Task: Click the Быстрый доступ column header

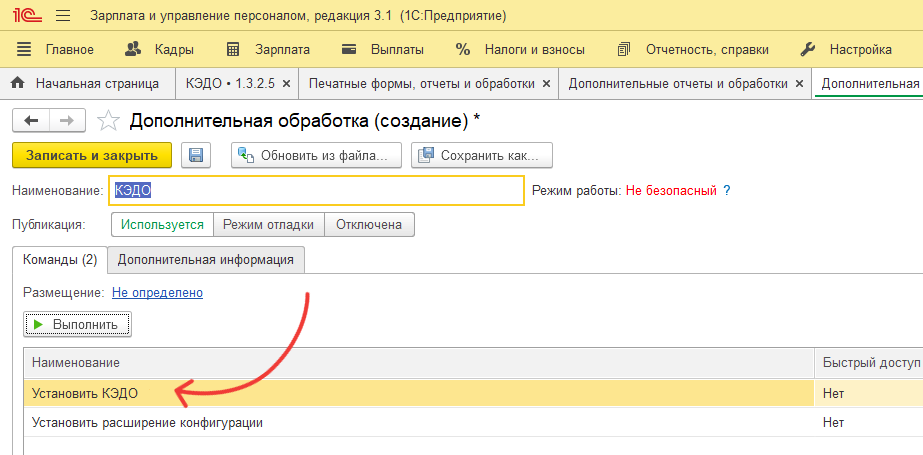Action: click(x=869, y=363)
